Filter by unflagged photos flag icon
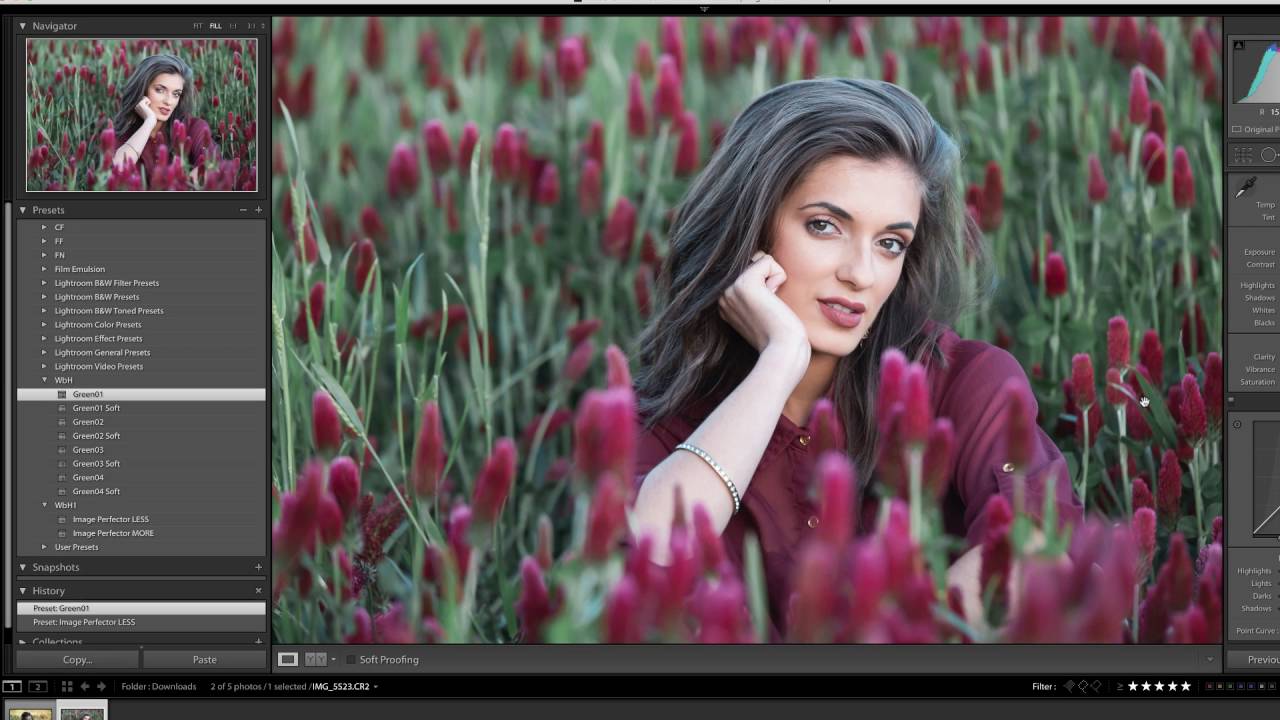The width and height of the screenshot is (1280, 720). [1083, 686]
